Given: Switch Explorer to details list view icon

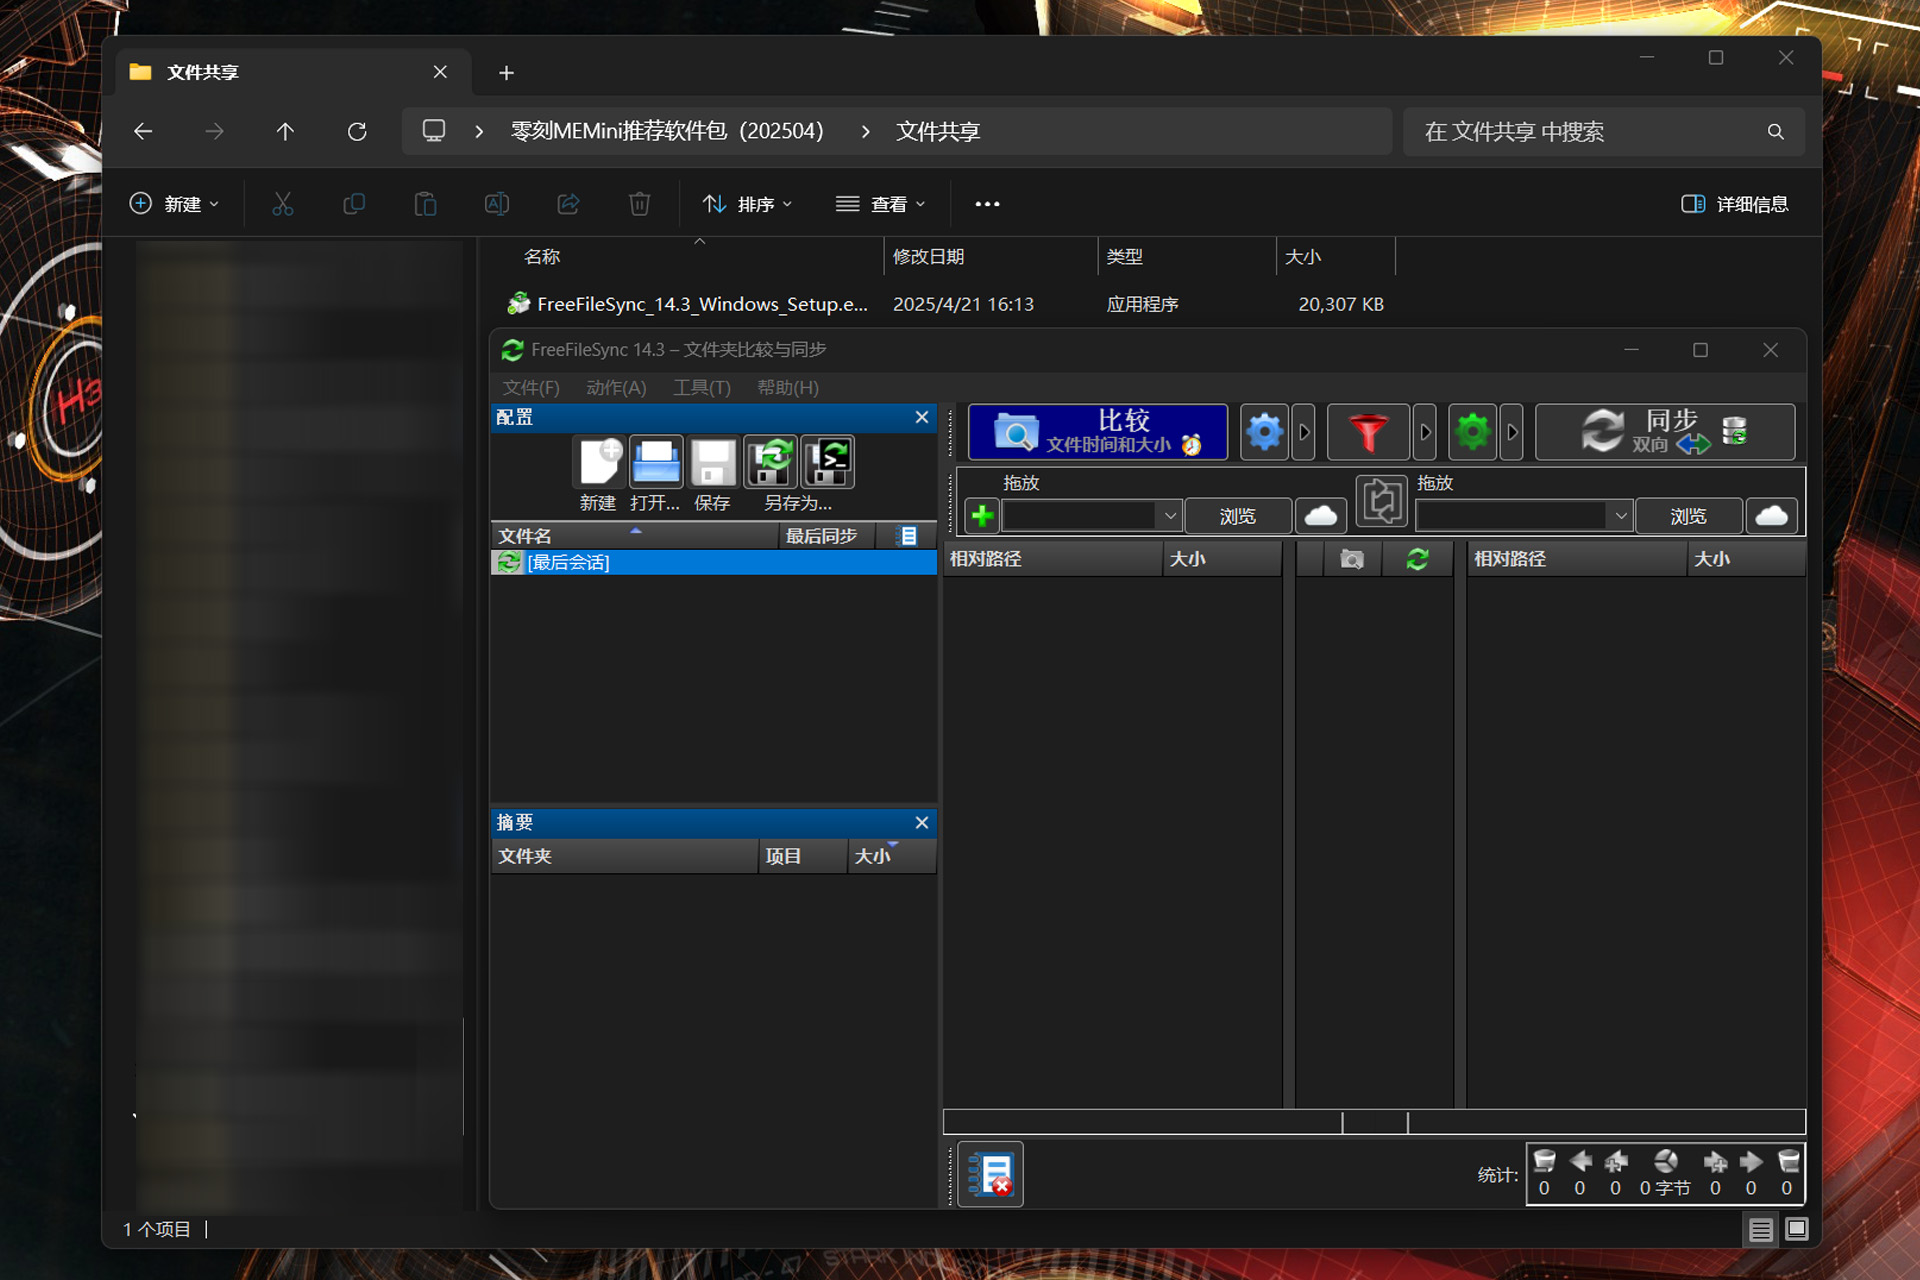Looking at the screenshot, I should coord(1761,1229).
